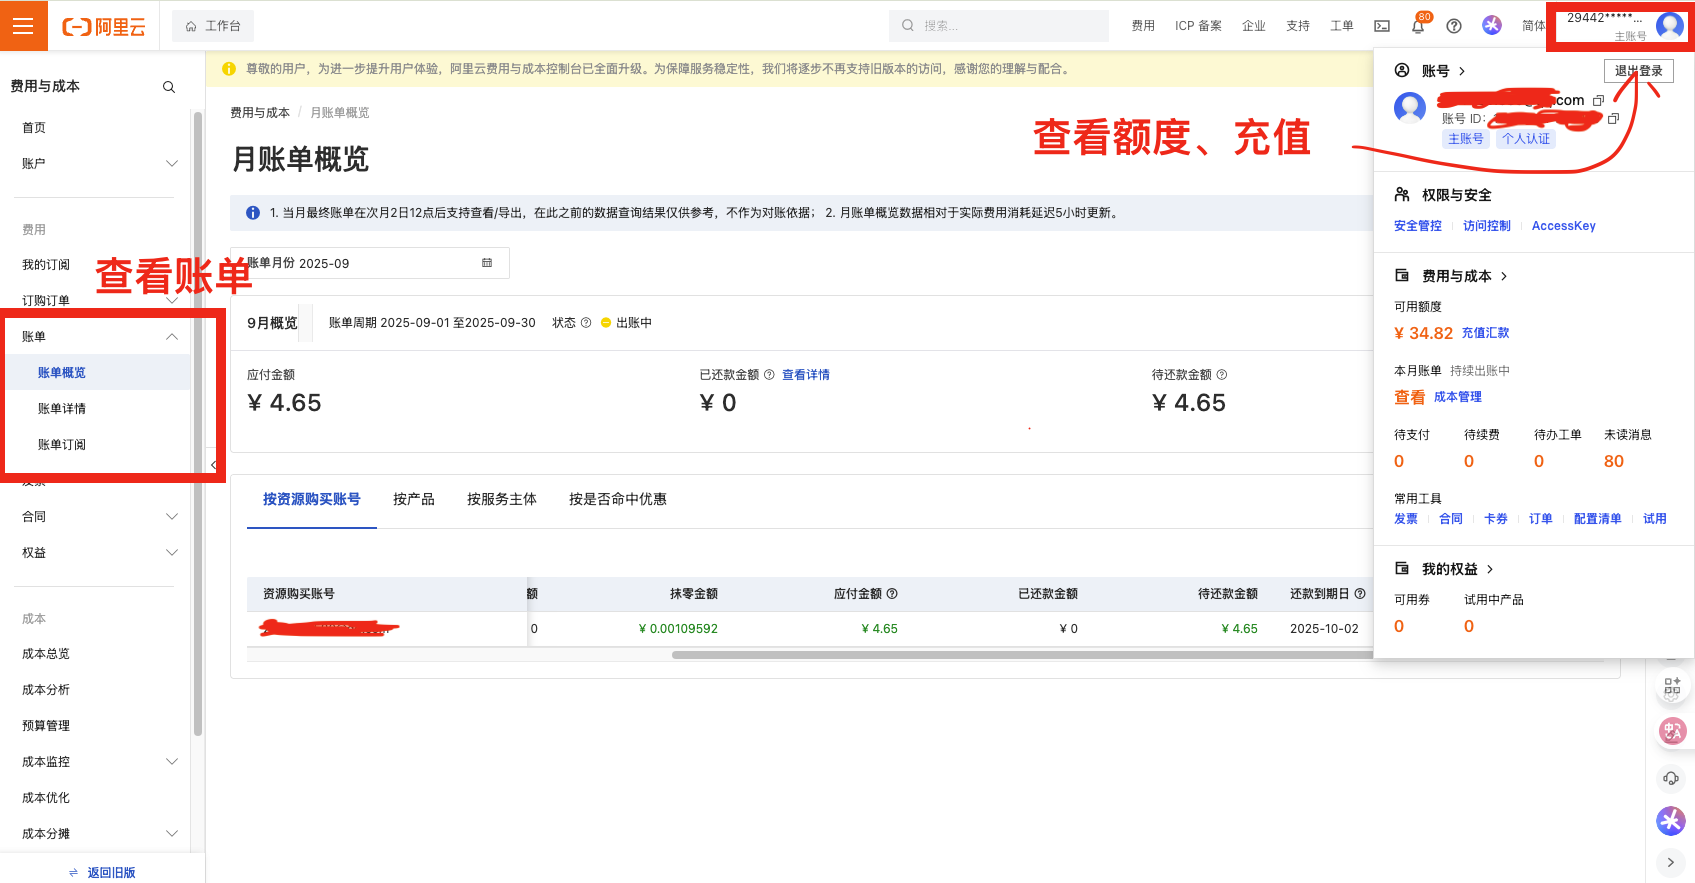Open the 费用 top menu
Viewport: 1695px width, 883px height.
coord(1143,26)
